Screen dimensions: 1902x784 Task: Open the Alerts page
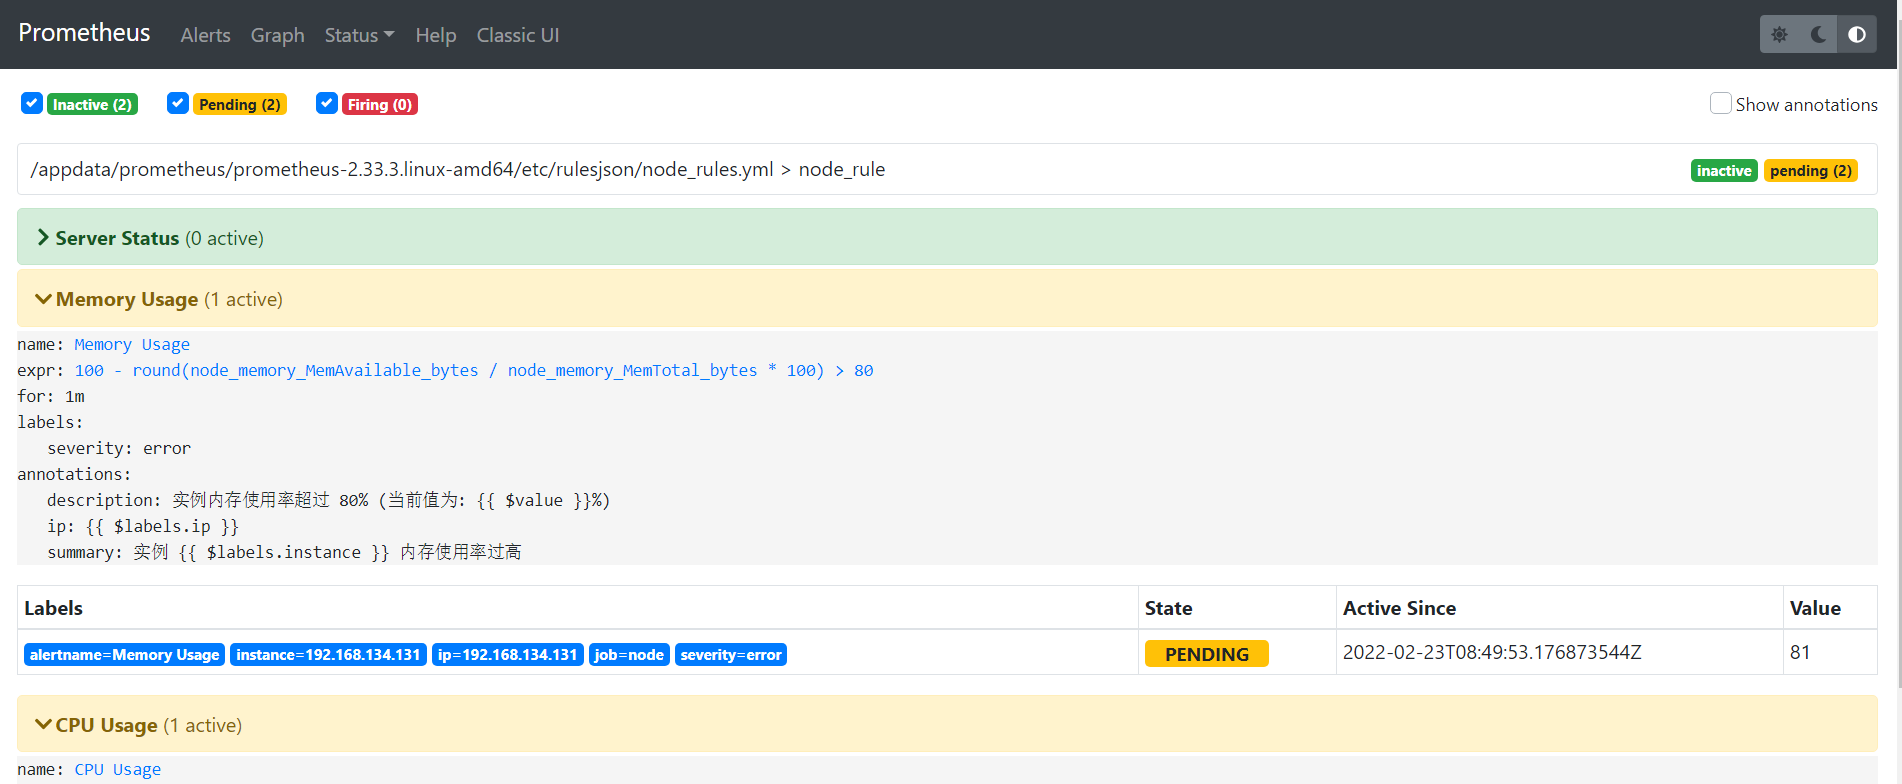coord(205,35)
